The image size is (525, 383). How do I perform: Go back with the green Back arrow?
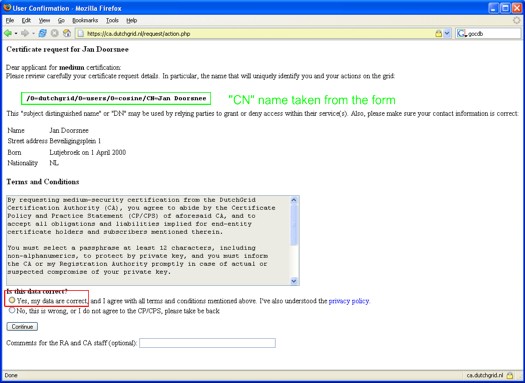pos(8,33)
